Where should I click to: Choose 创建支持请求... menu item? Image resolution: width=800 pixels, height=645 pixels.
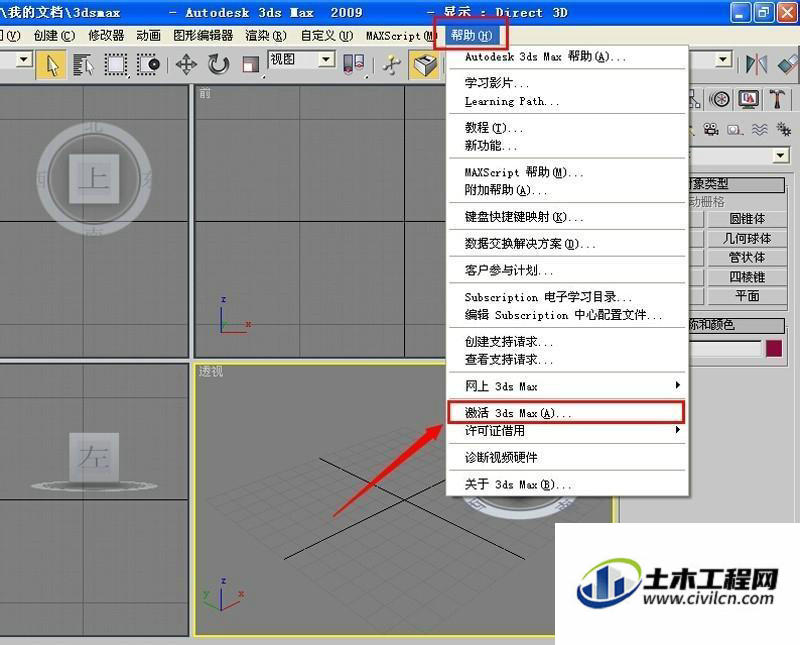(567, 341)
